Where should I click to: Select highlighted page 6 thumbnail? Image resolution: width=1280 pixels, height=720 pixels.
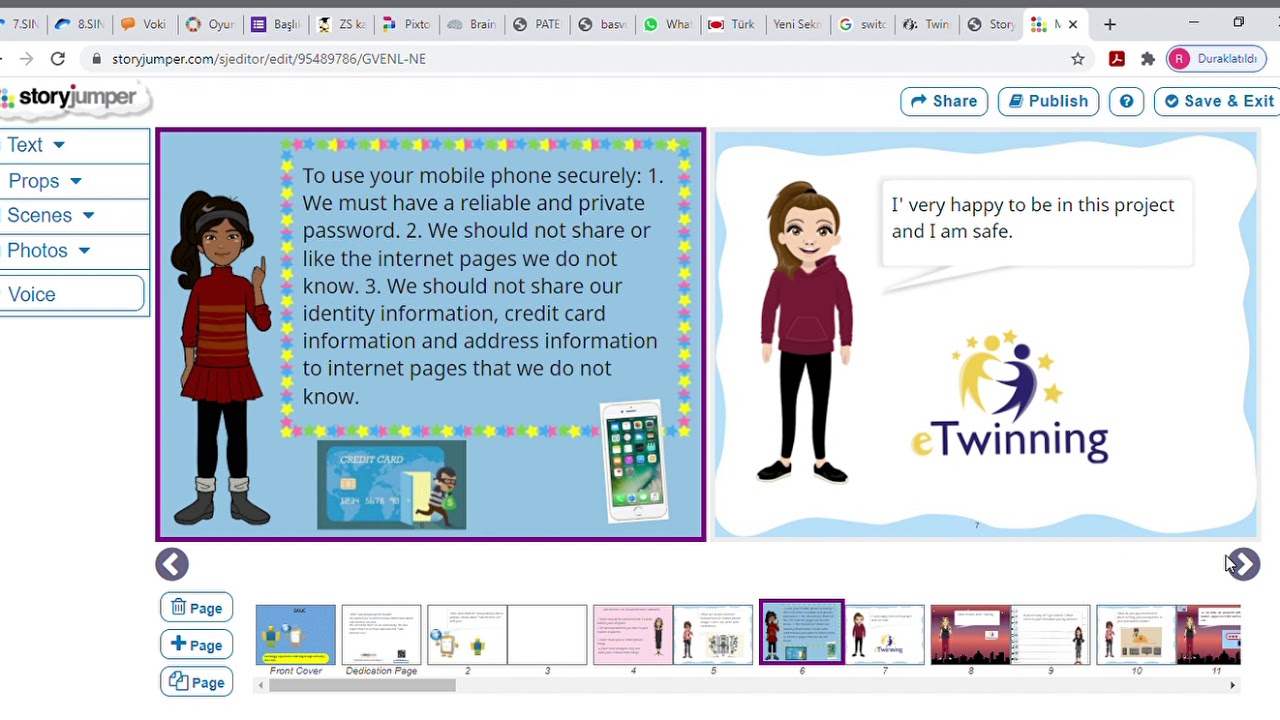802,632
